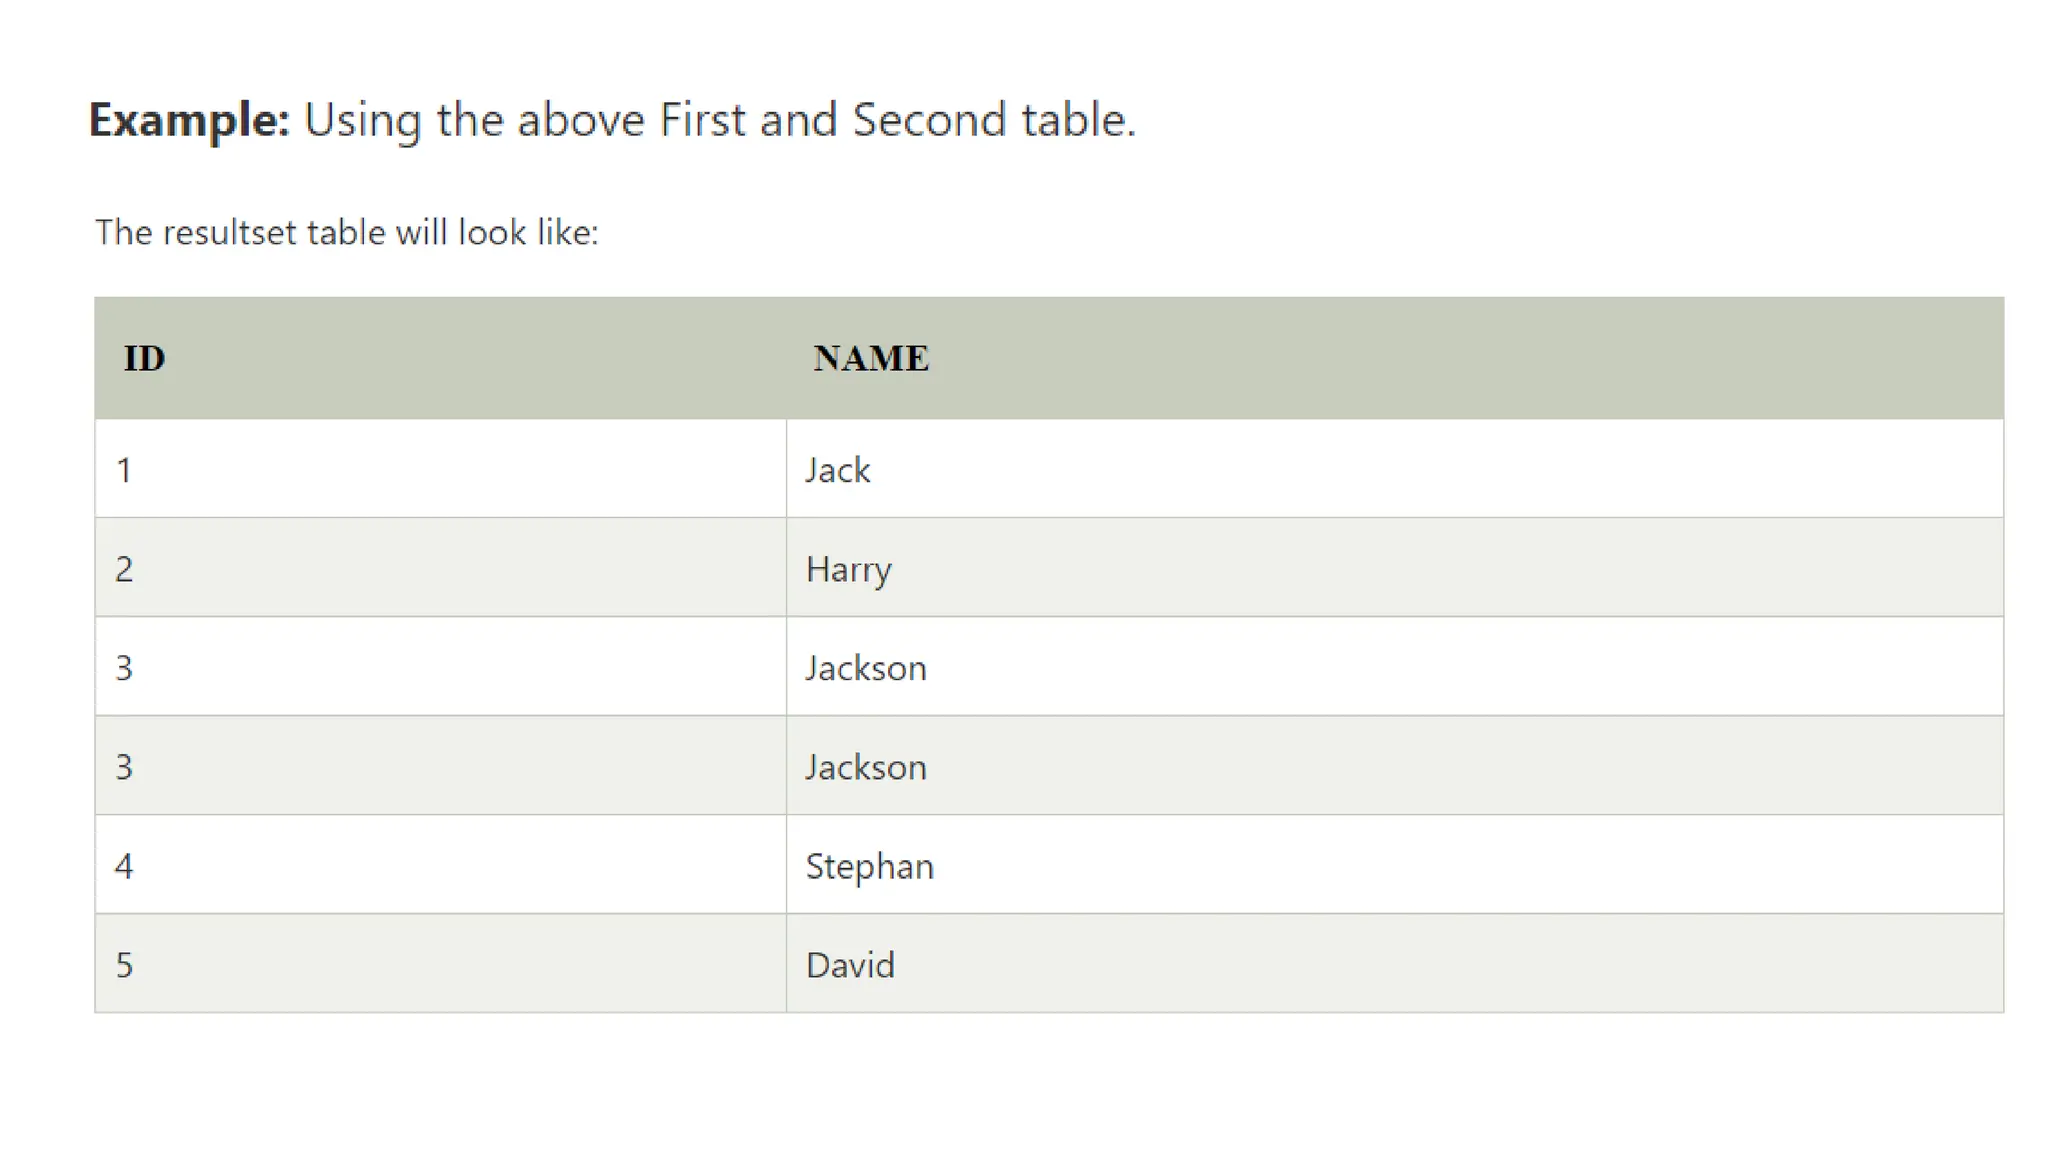Image resolution: width=2048 pixels, height=1152 pixels.
Task: Click the ID cell with value 1
Action: [x=124, y=470]
